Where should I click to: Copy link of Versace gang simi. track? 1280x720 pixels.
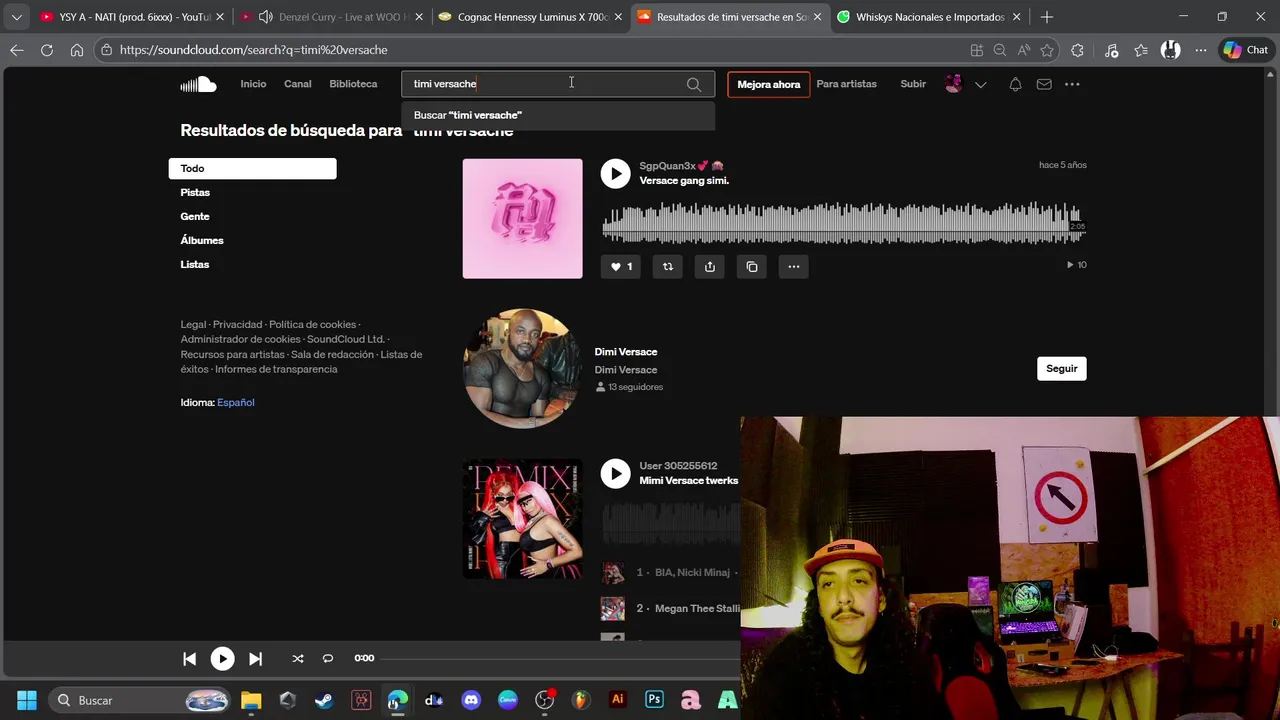[x=752, y=266]
